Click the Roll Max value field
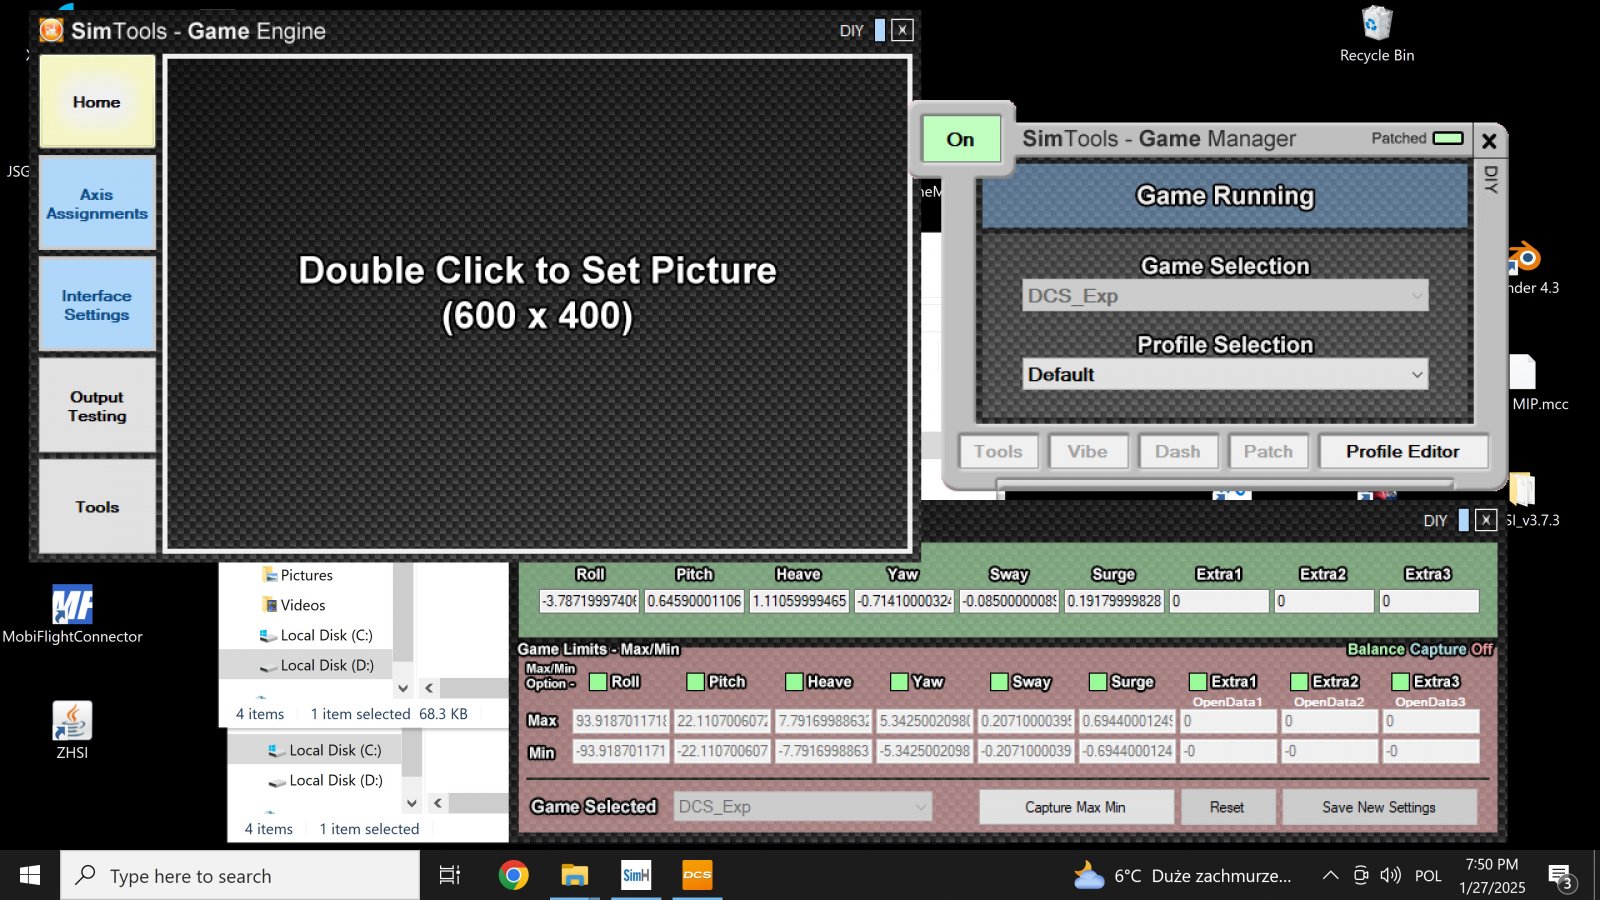Viewport: 1600px width, 900px height. 621,720
